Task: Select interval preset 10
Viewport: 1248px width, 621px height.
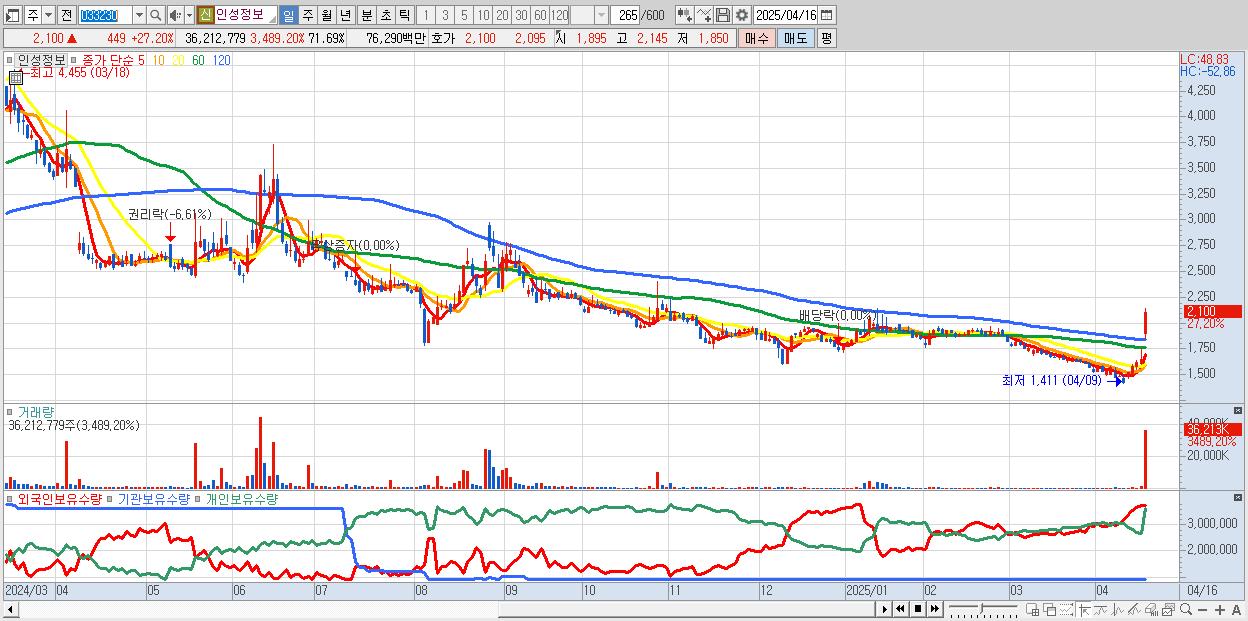Action: [483, 15]
